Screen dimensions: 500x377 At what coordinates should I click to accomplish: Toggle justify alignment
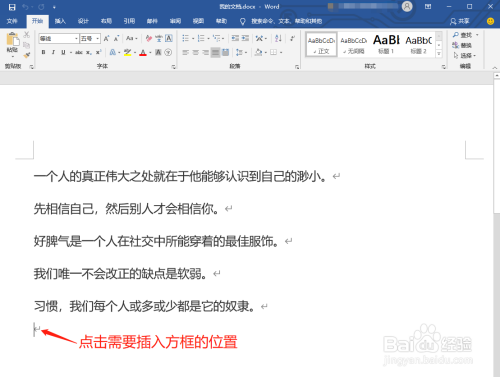tap(216, 52)
